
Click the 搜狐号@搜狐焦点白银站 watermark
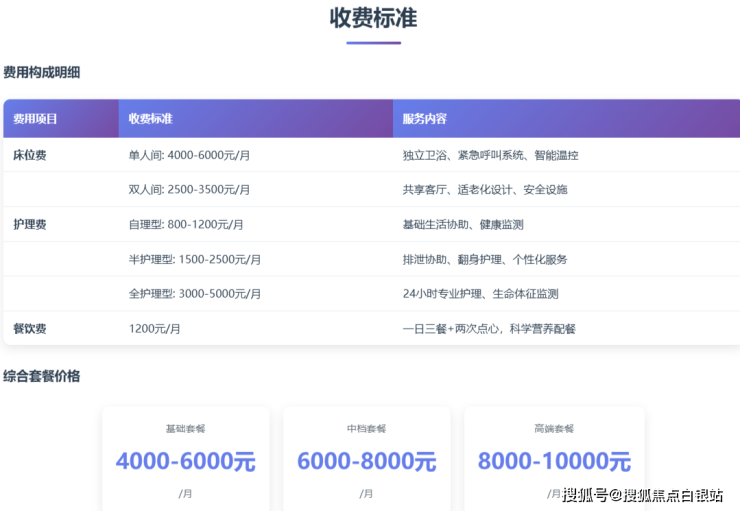click(x=642, y=495)
